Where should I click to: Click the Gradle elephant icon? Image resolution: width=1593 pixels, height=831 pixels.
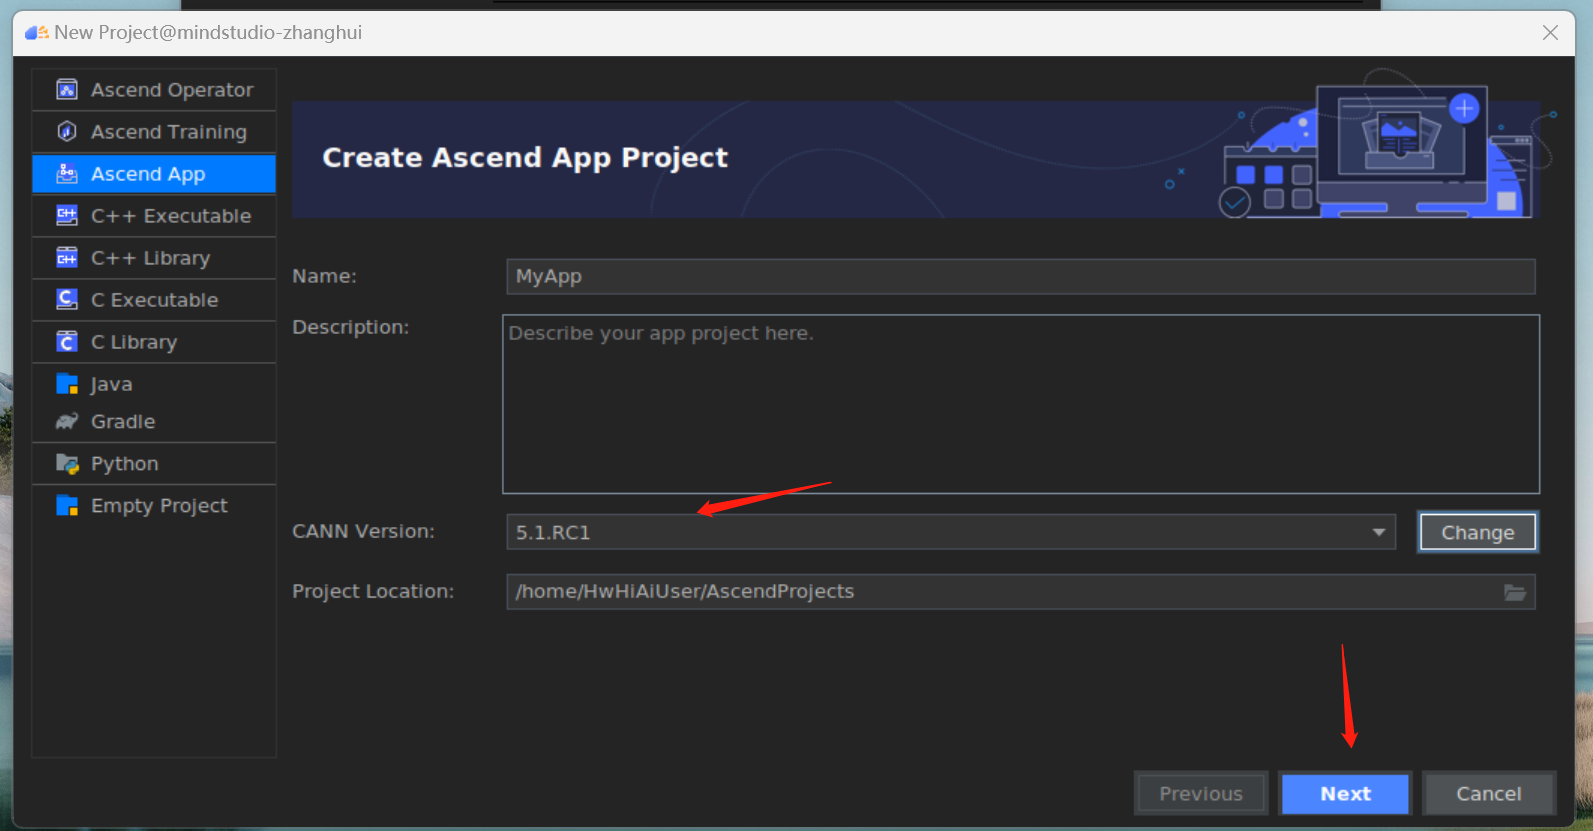point(67,422)
